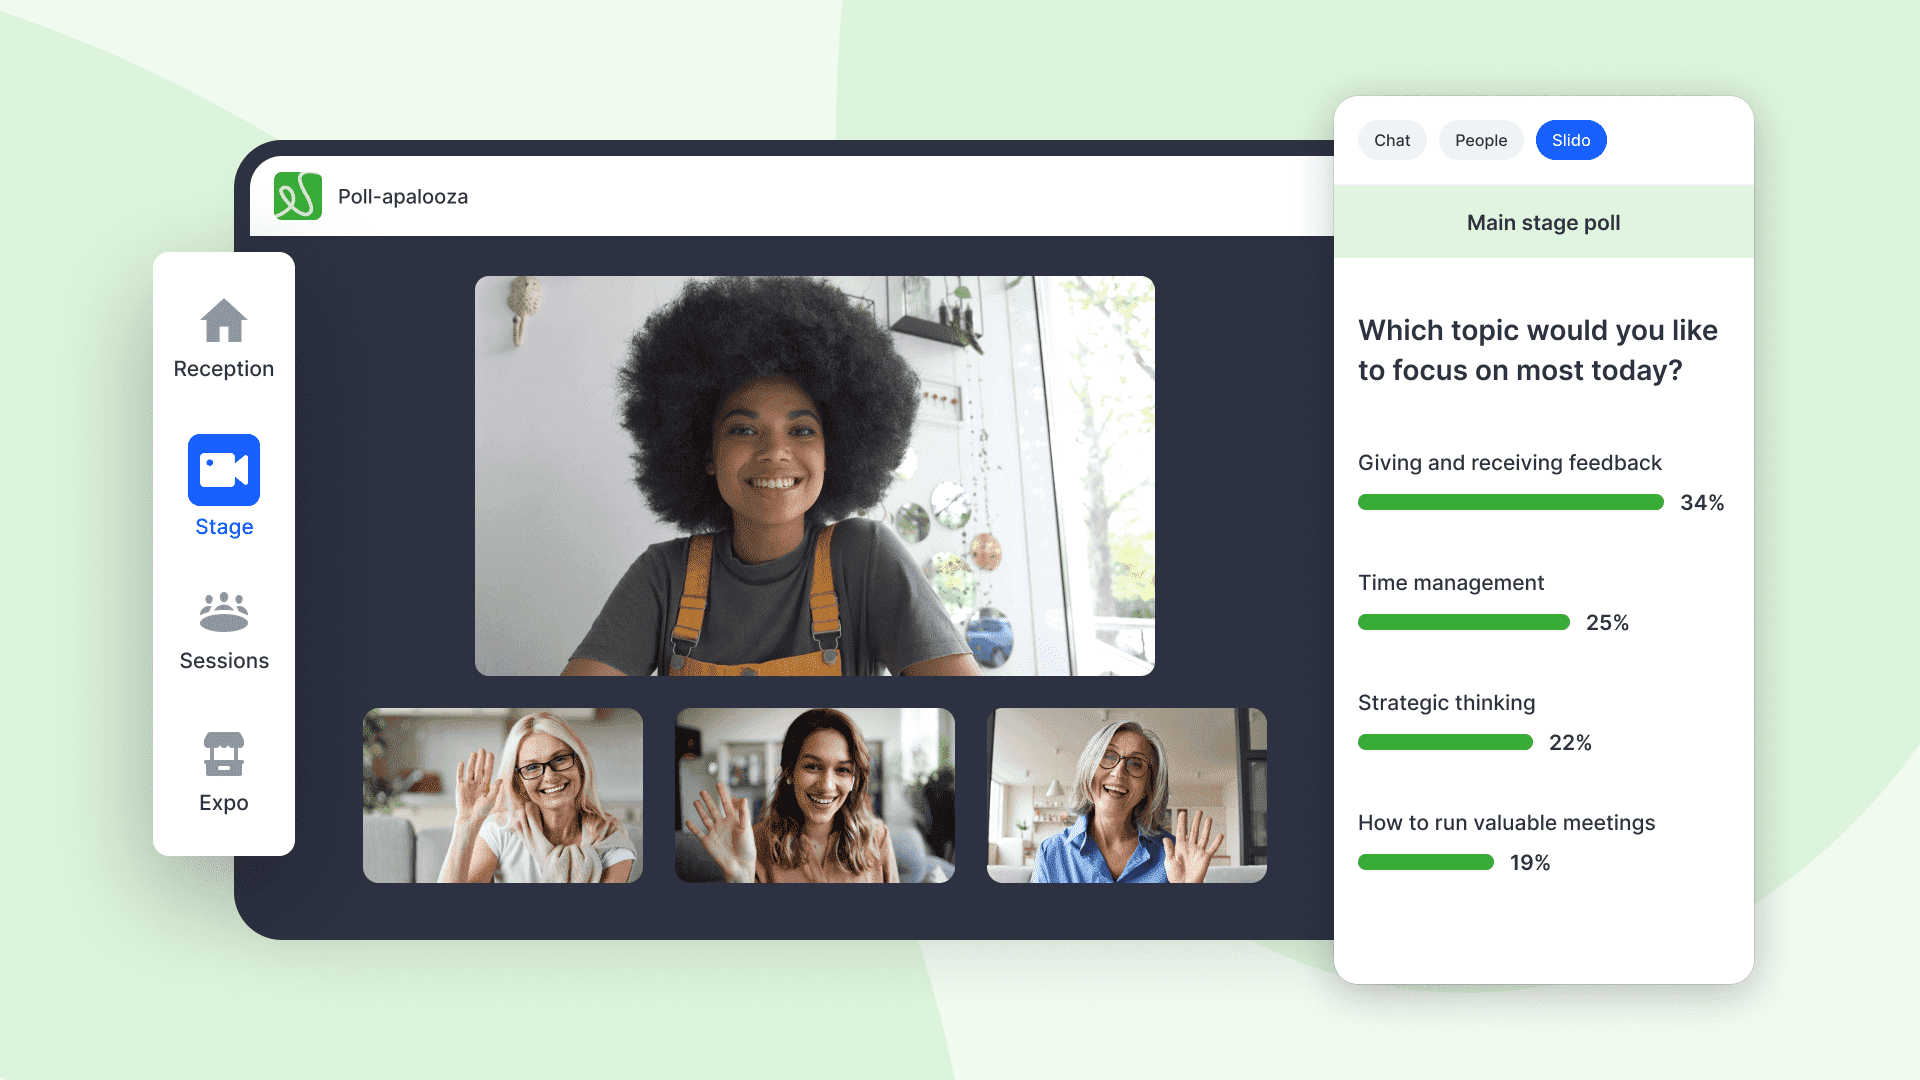
Task: Click the main speaker video tile
Action: point(814,476)
